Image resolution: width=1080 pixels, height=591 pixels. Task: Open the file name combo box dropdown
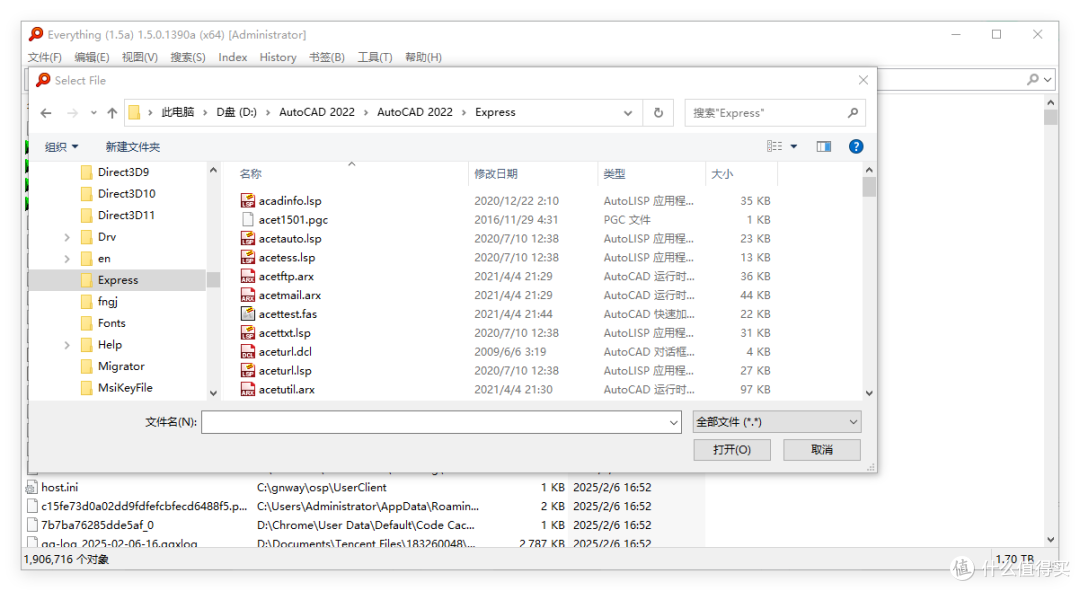[674, 422]
